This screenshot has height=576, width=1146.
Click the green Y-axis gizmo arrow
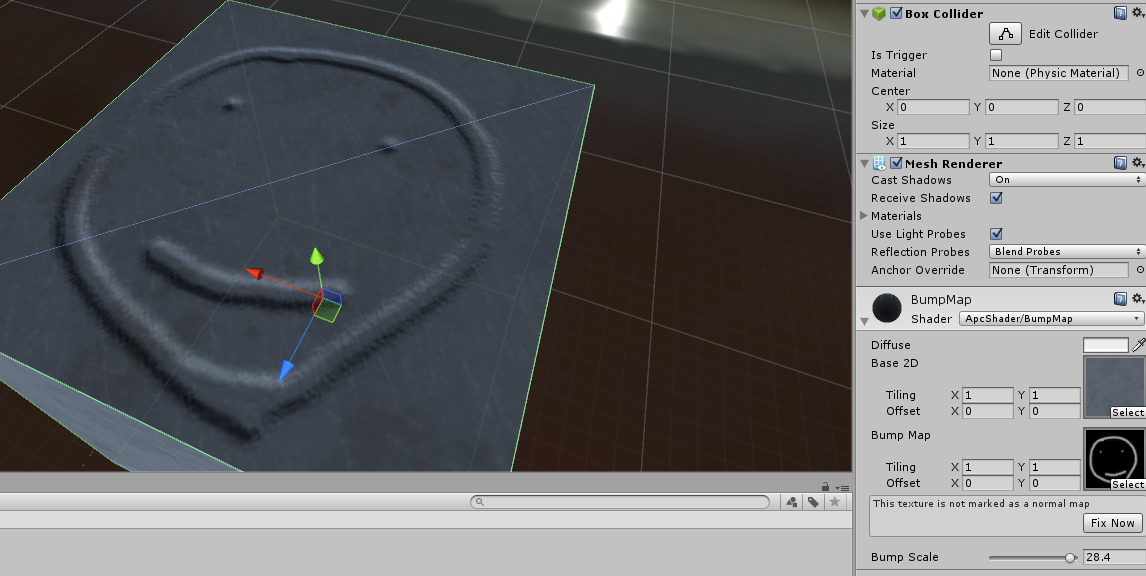click(316, 256)
